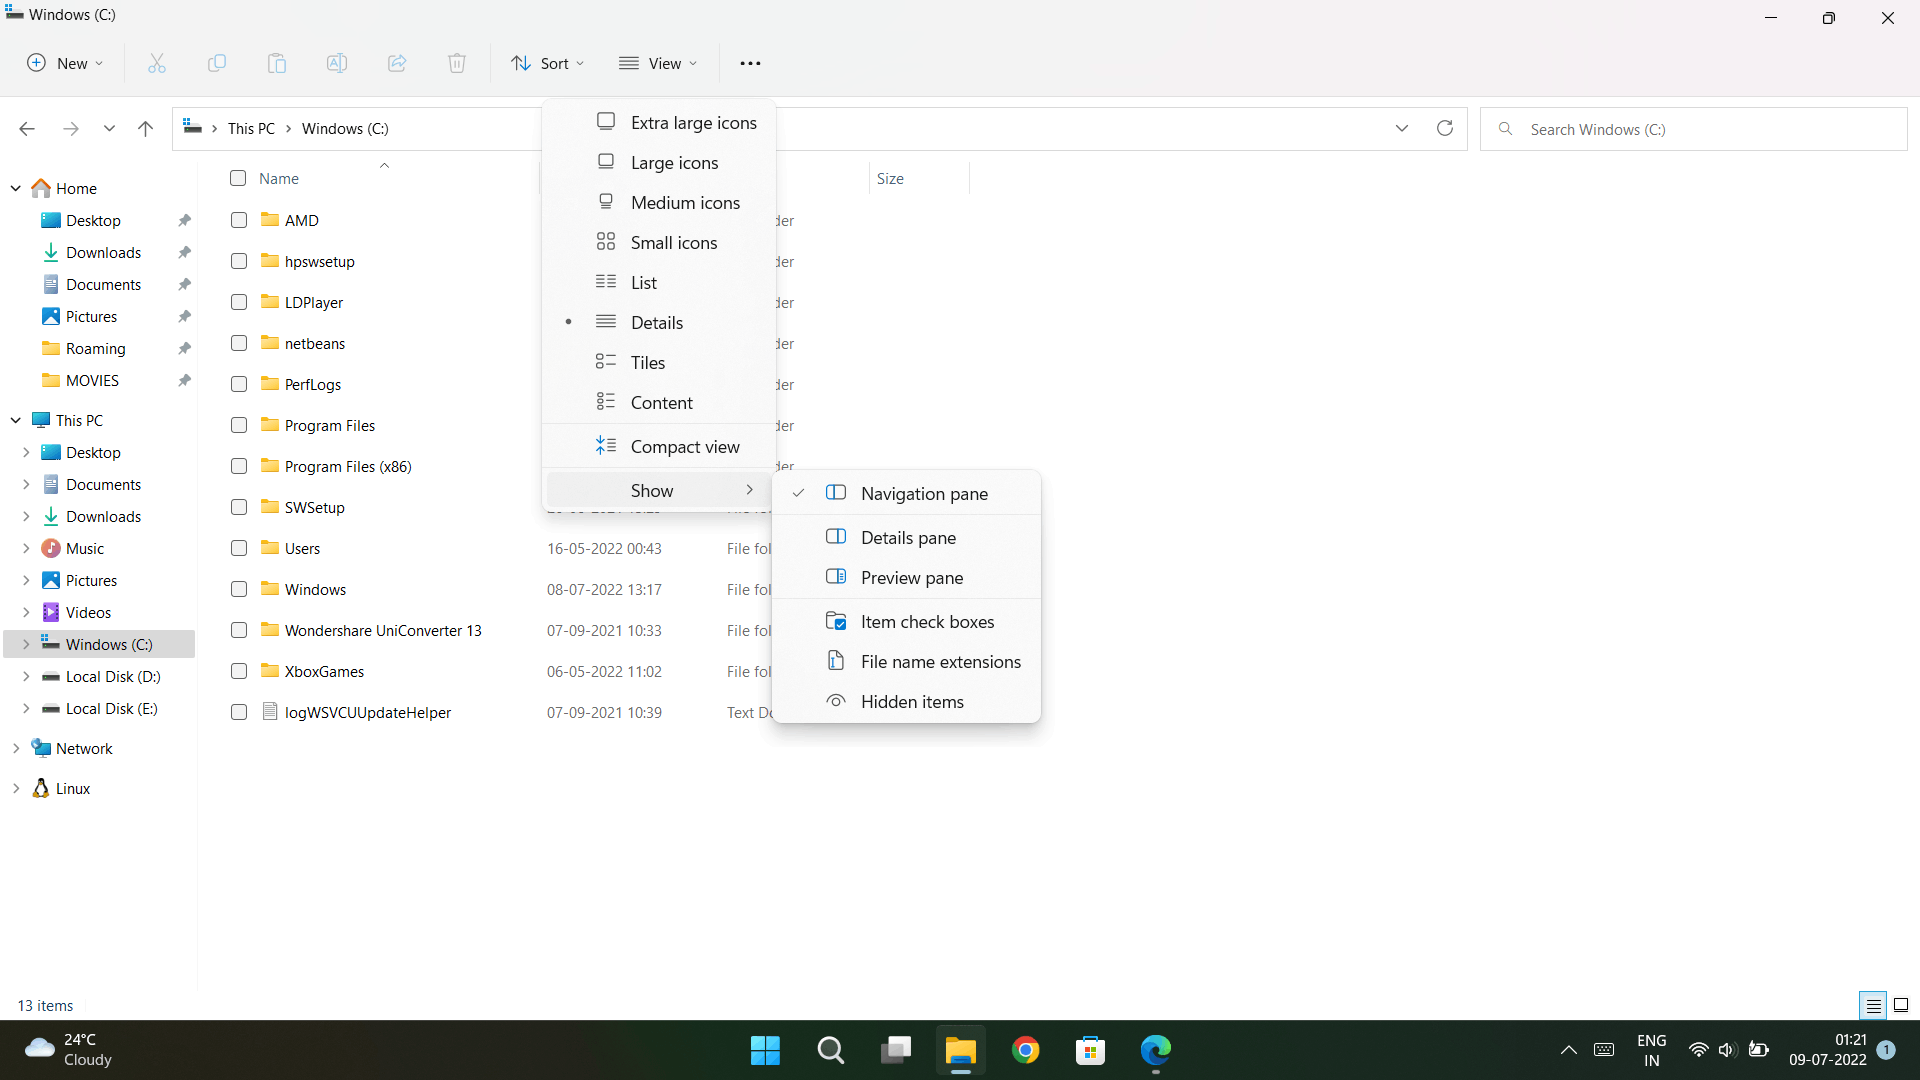Choose Medium icons view option
Image resolution: width=1920 pixels, height=1080 pixels.
pyautogui.click(x=685, y=203)
